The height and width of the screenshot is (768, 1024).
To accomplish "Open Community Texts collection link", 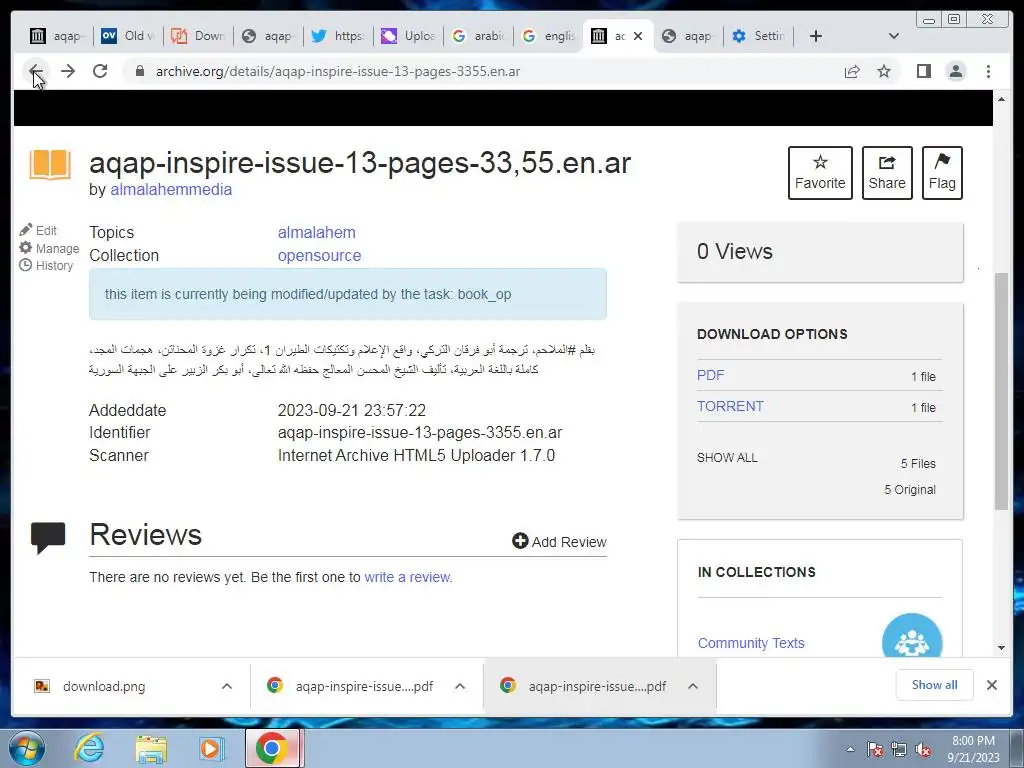I will point(751,643).
